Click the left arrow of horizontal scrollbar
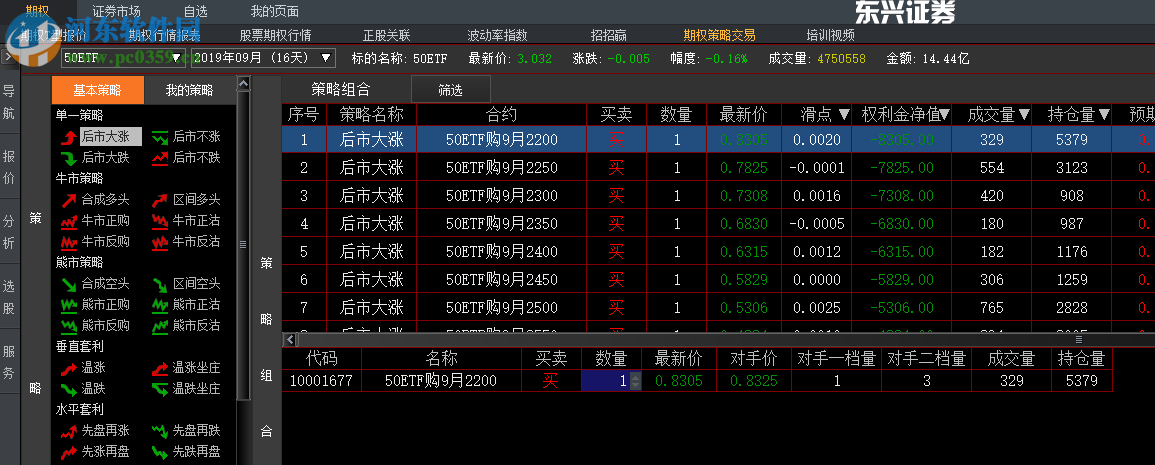The height and width of the screenshot is (465, 1155). pos(290,340)
